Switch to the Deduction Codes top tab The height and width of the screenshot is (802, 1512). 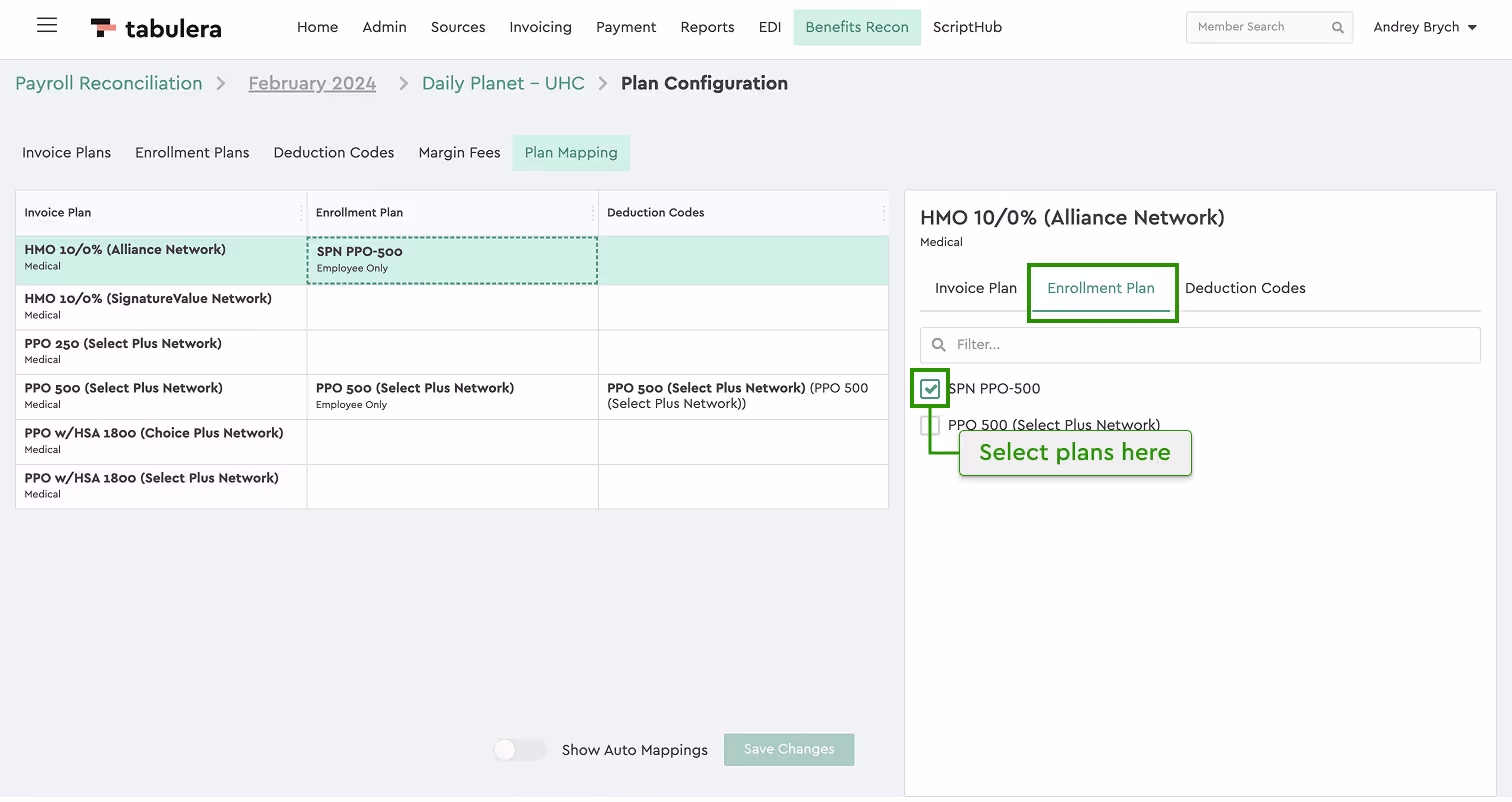click(334, 153)
